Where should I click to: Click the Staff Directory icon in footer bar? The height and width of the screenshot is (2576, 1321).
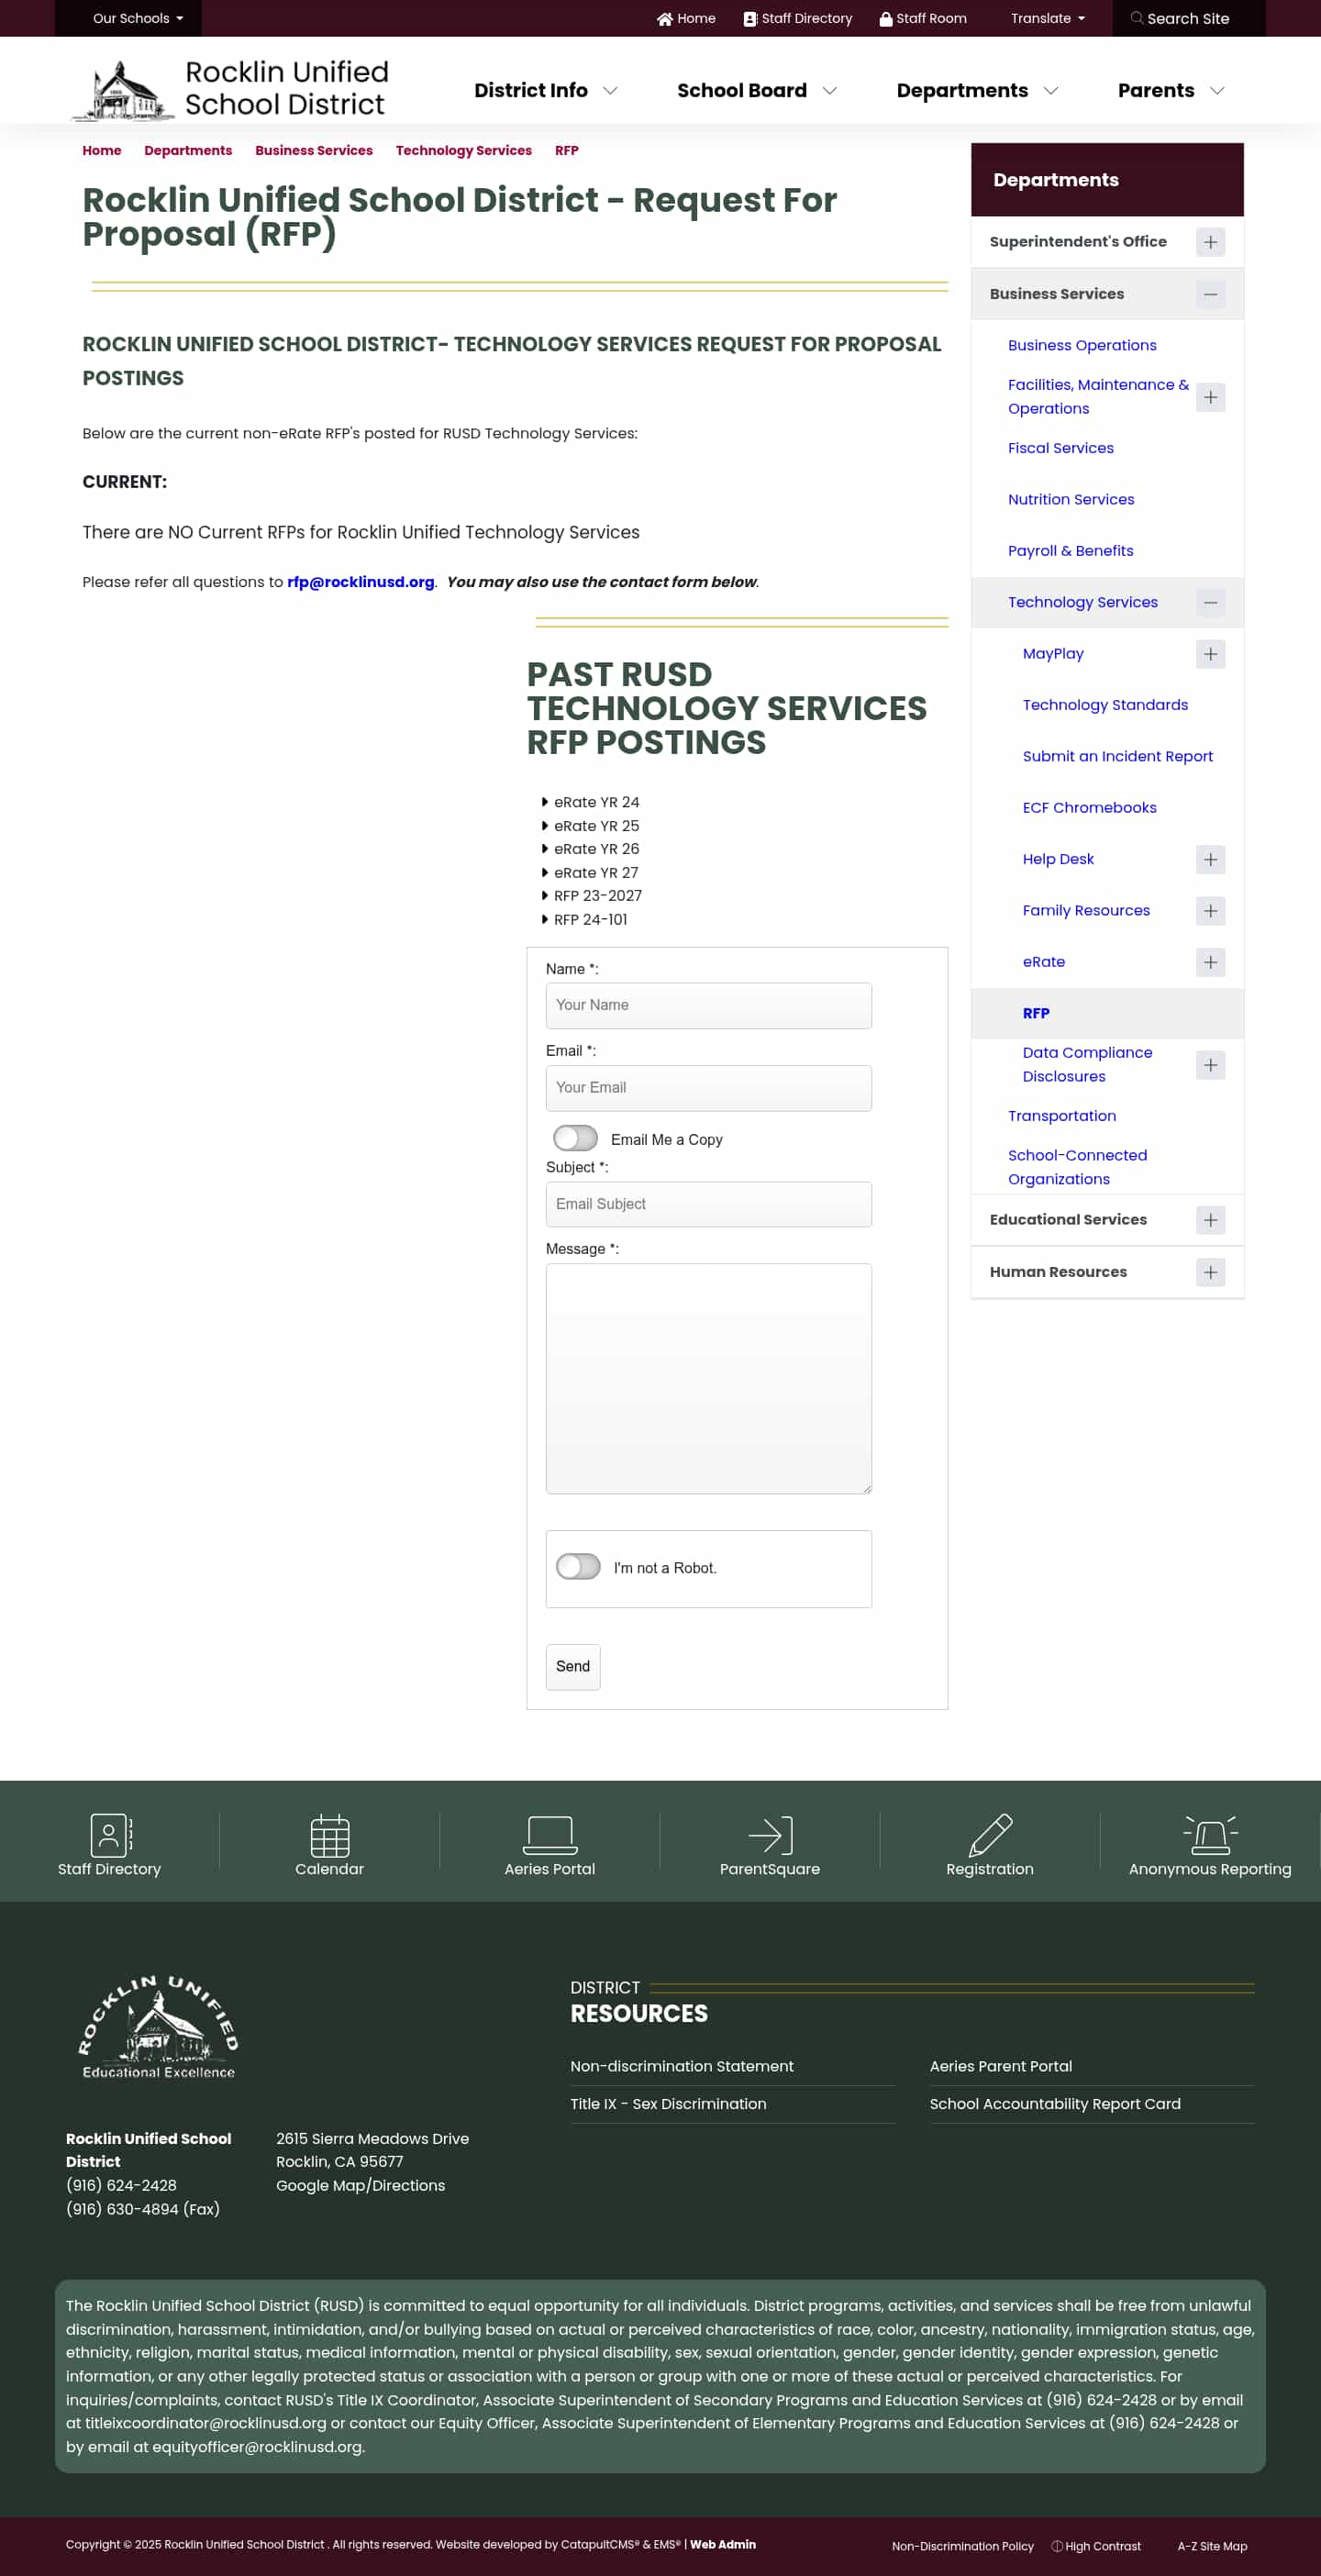coord(110,1834)
